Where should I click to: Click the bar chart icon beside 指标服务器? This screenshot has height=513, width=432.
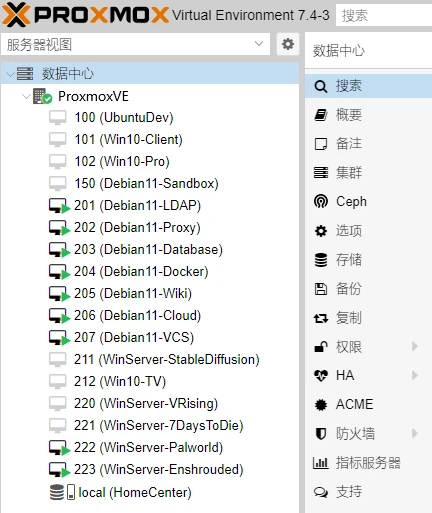click(321, 463)
